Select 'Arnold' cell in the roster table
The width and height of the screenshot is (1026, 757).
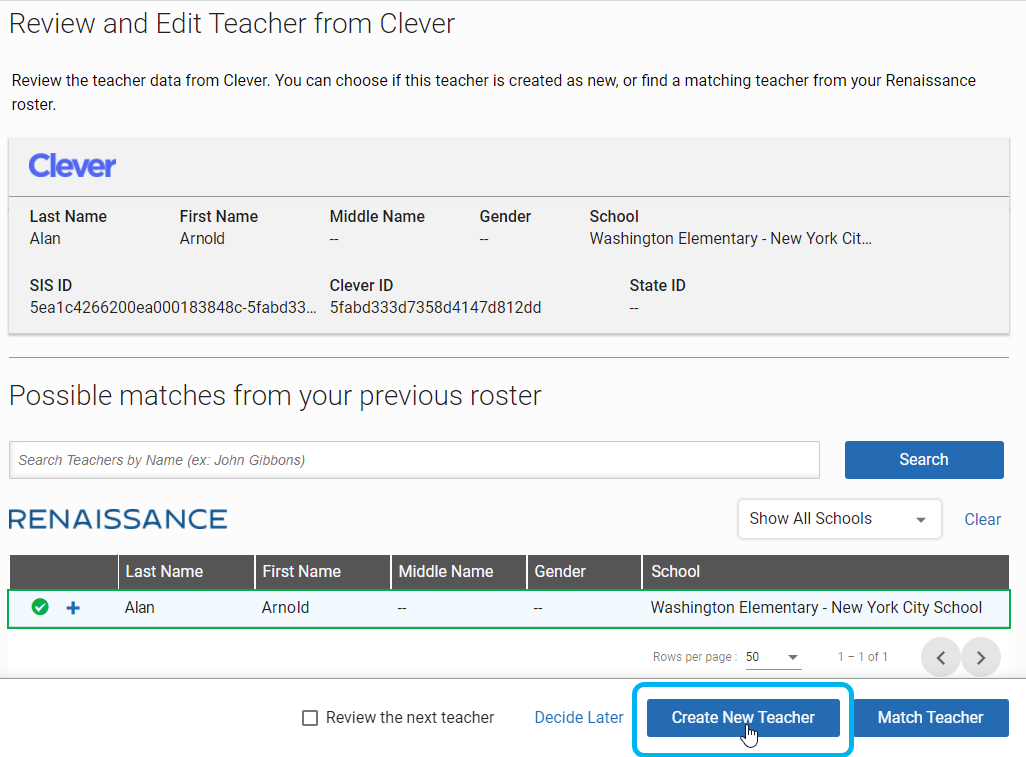coord(285,607)
